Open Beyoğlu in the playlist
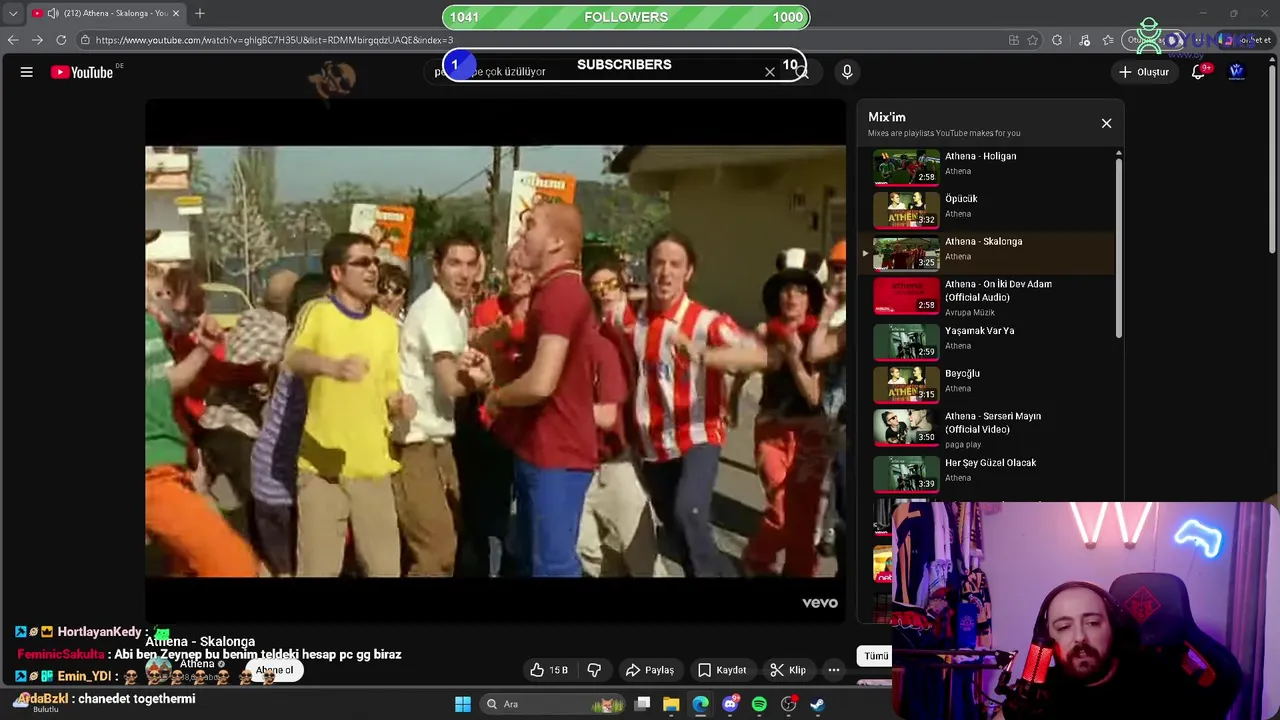Image resolution: width=1280 pixels, height=720 pixels. pos(988,383)
